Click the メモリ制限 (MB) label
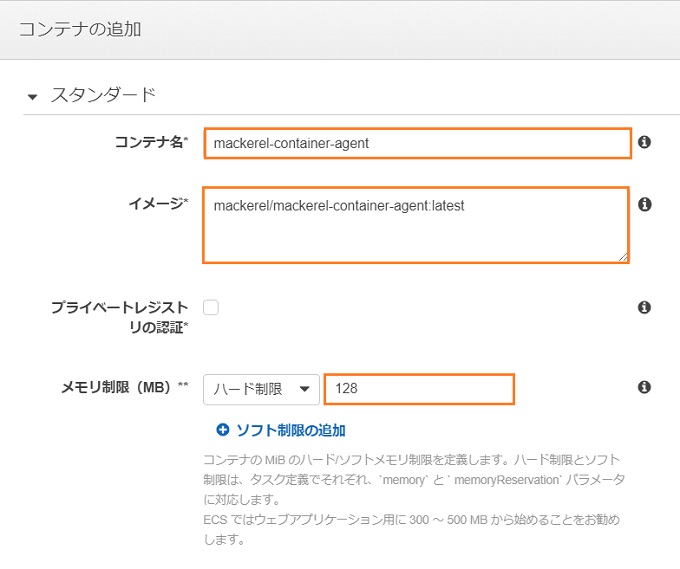Image resolution: width=680 pixels, height=569 pixels. click(x=125, y=387)
